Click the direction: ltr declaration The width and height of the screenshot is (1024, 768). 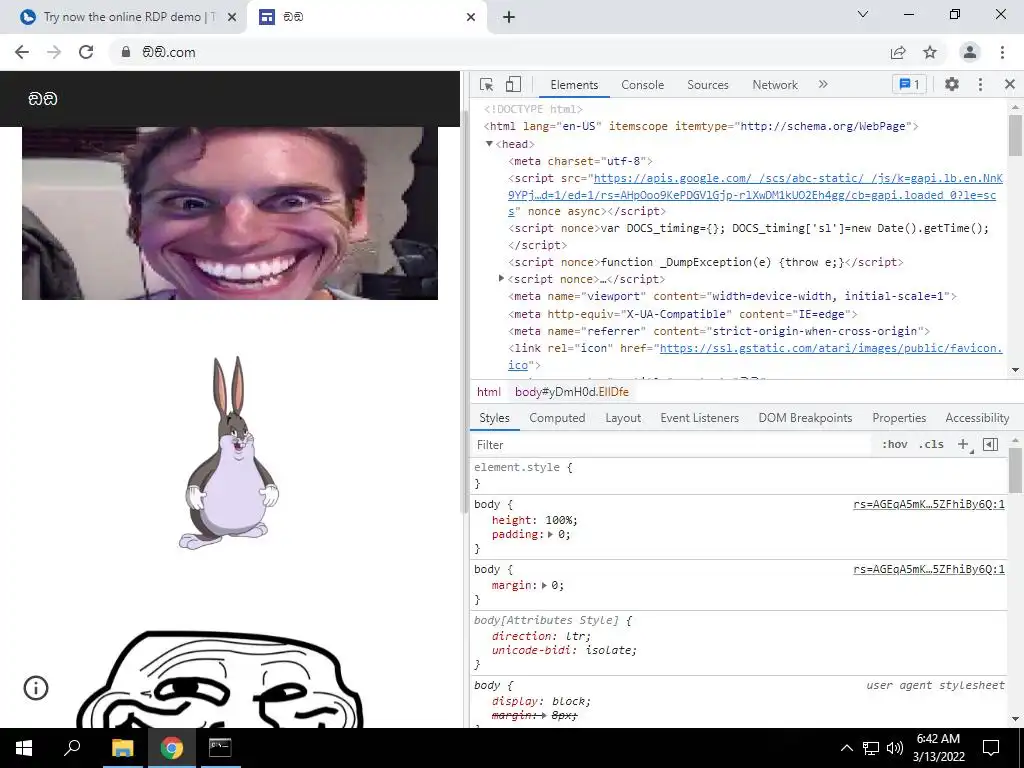(541, 635)
